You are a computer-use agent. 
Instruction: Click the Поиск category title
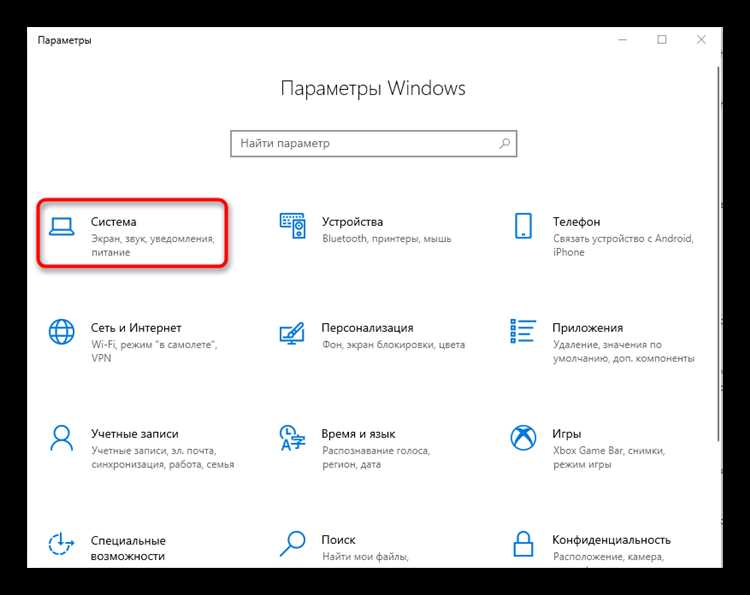pyautogui.click(x=338, y=540)
